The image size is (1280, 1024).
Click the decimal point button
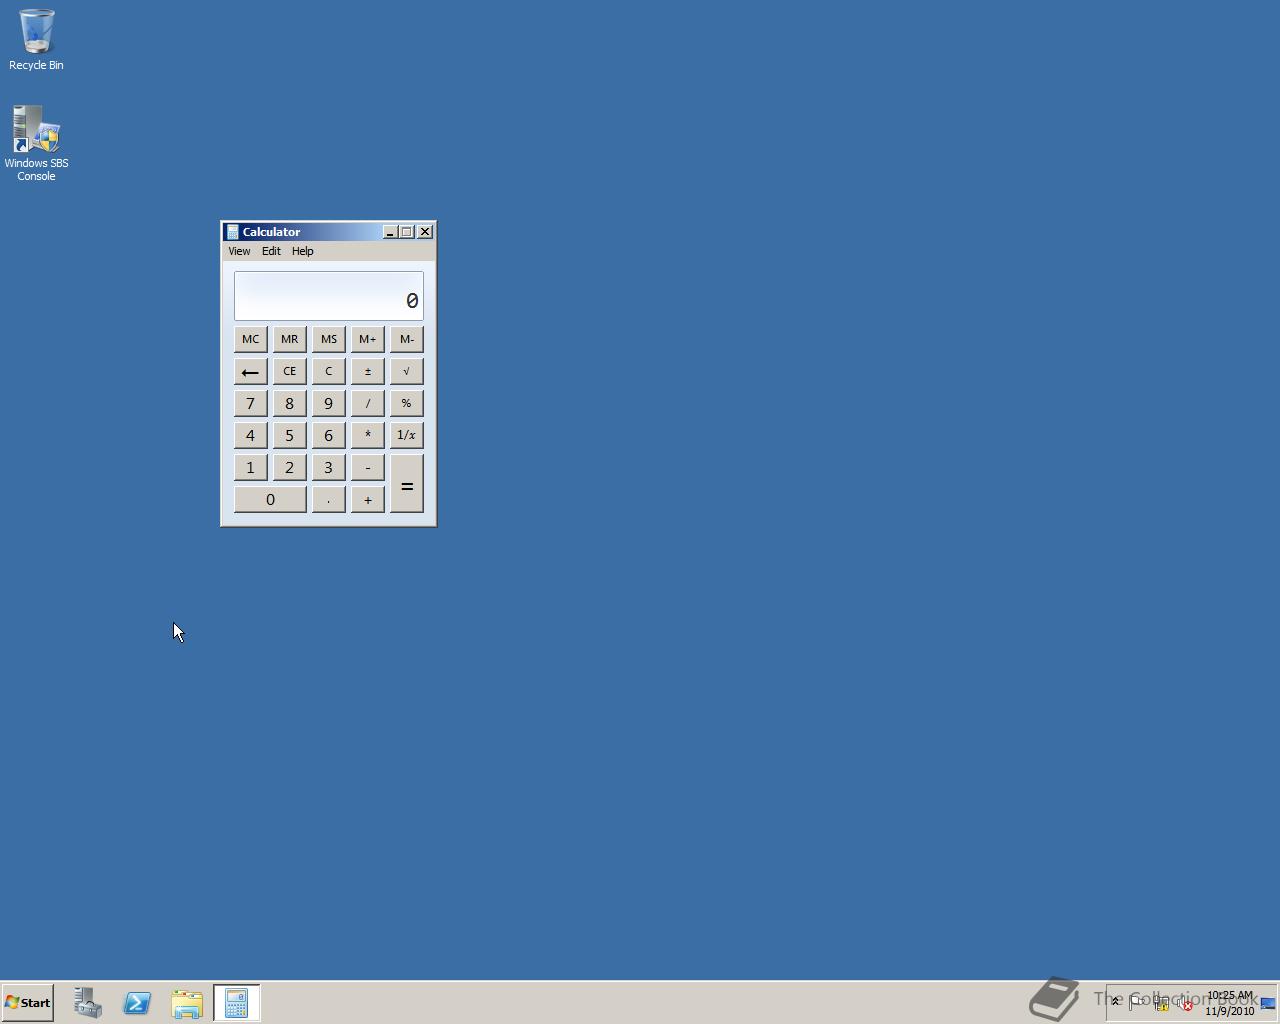328,499
